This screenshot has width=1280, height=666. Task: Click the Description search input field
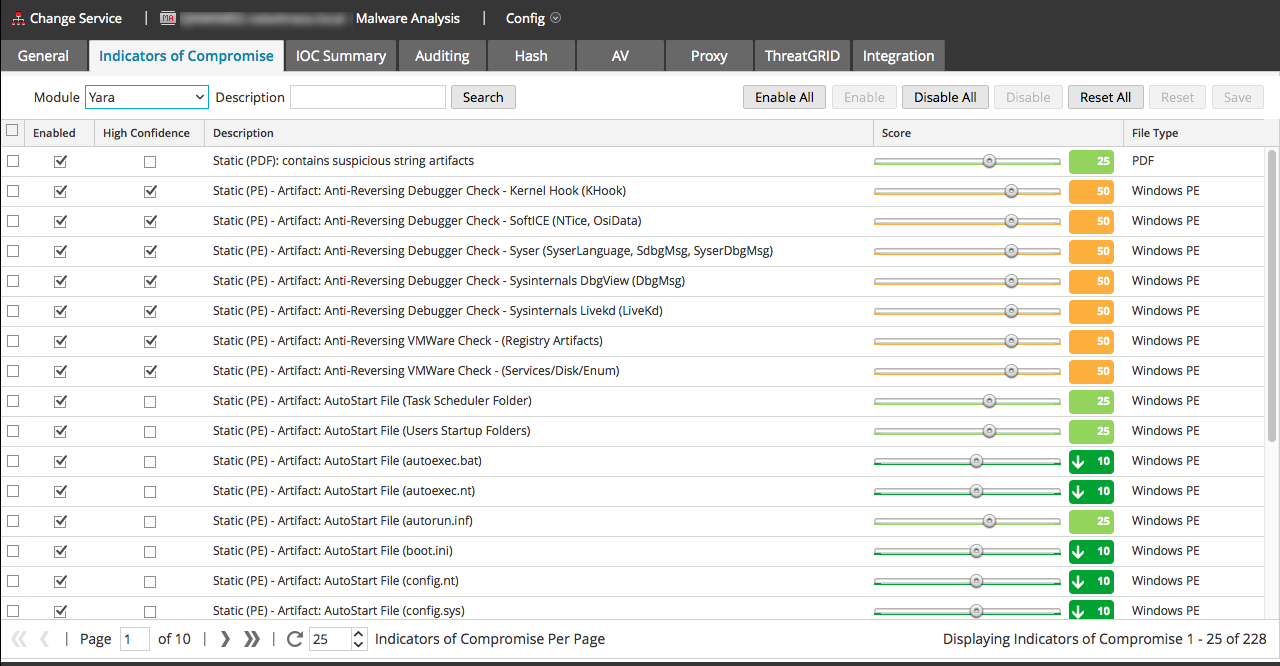[367, 97]
